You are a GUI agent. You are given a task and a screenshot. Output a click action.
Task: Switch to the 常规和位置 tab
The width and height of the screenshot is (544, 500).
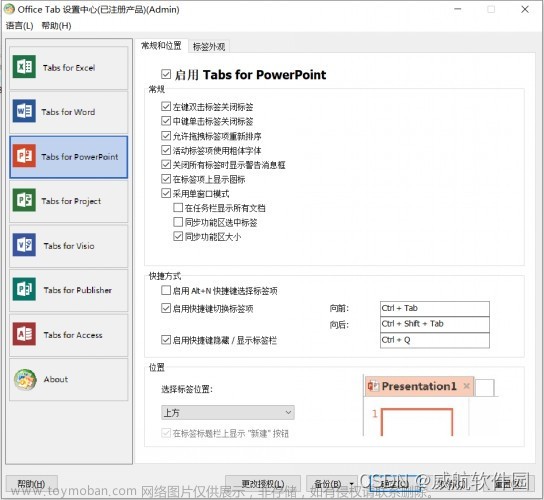coord(161,45)
